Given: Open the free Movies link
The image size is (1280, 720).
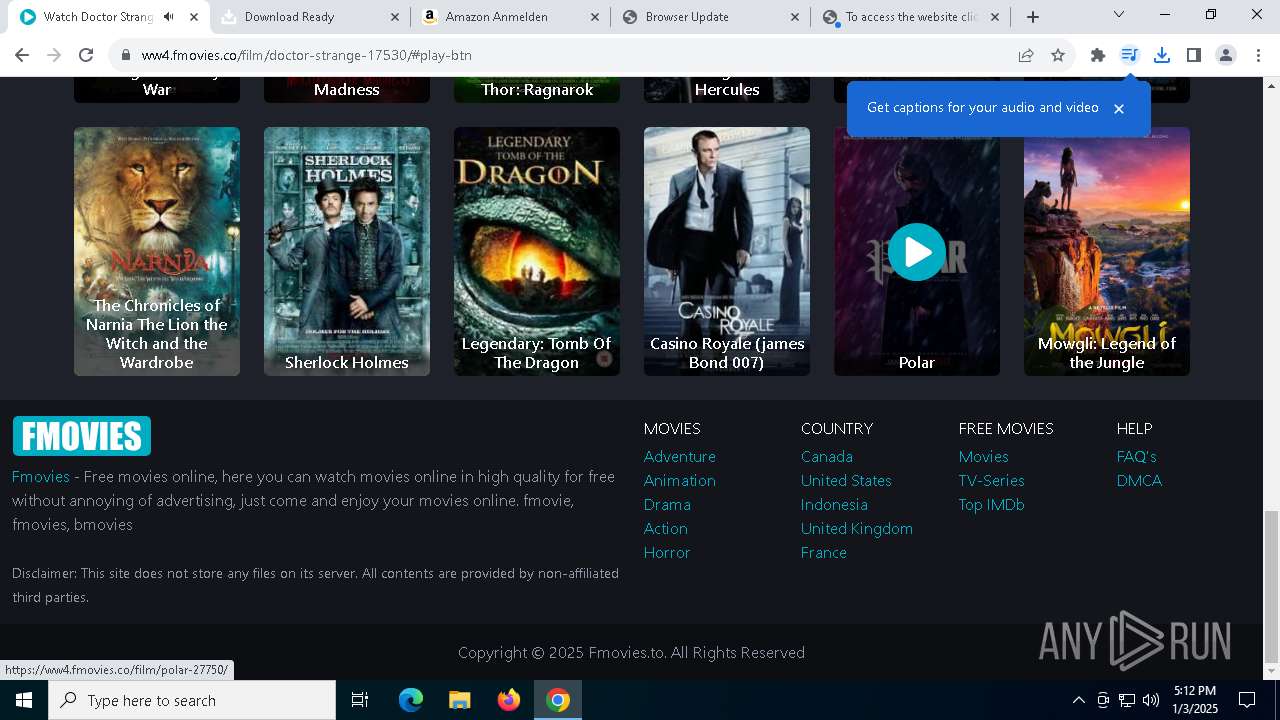Looking at the screenshot, I should 984,457.
